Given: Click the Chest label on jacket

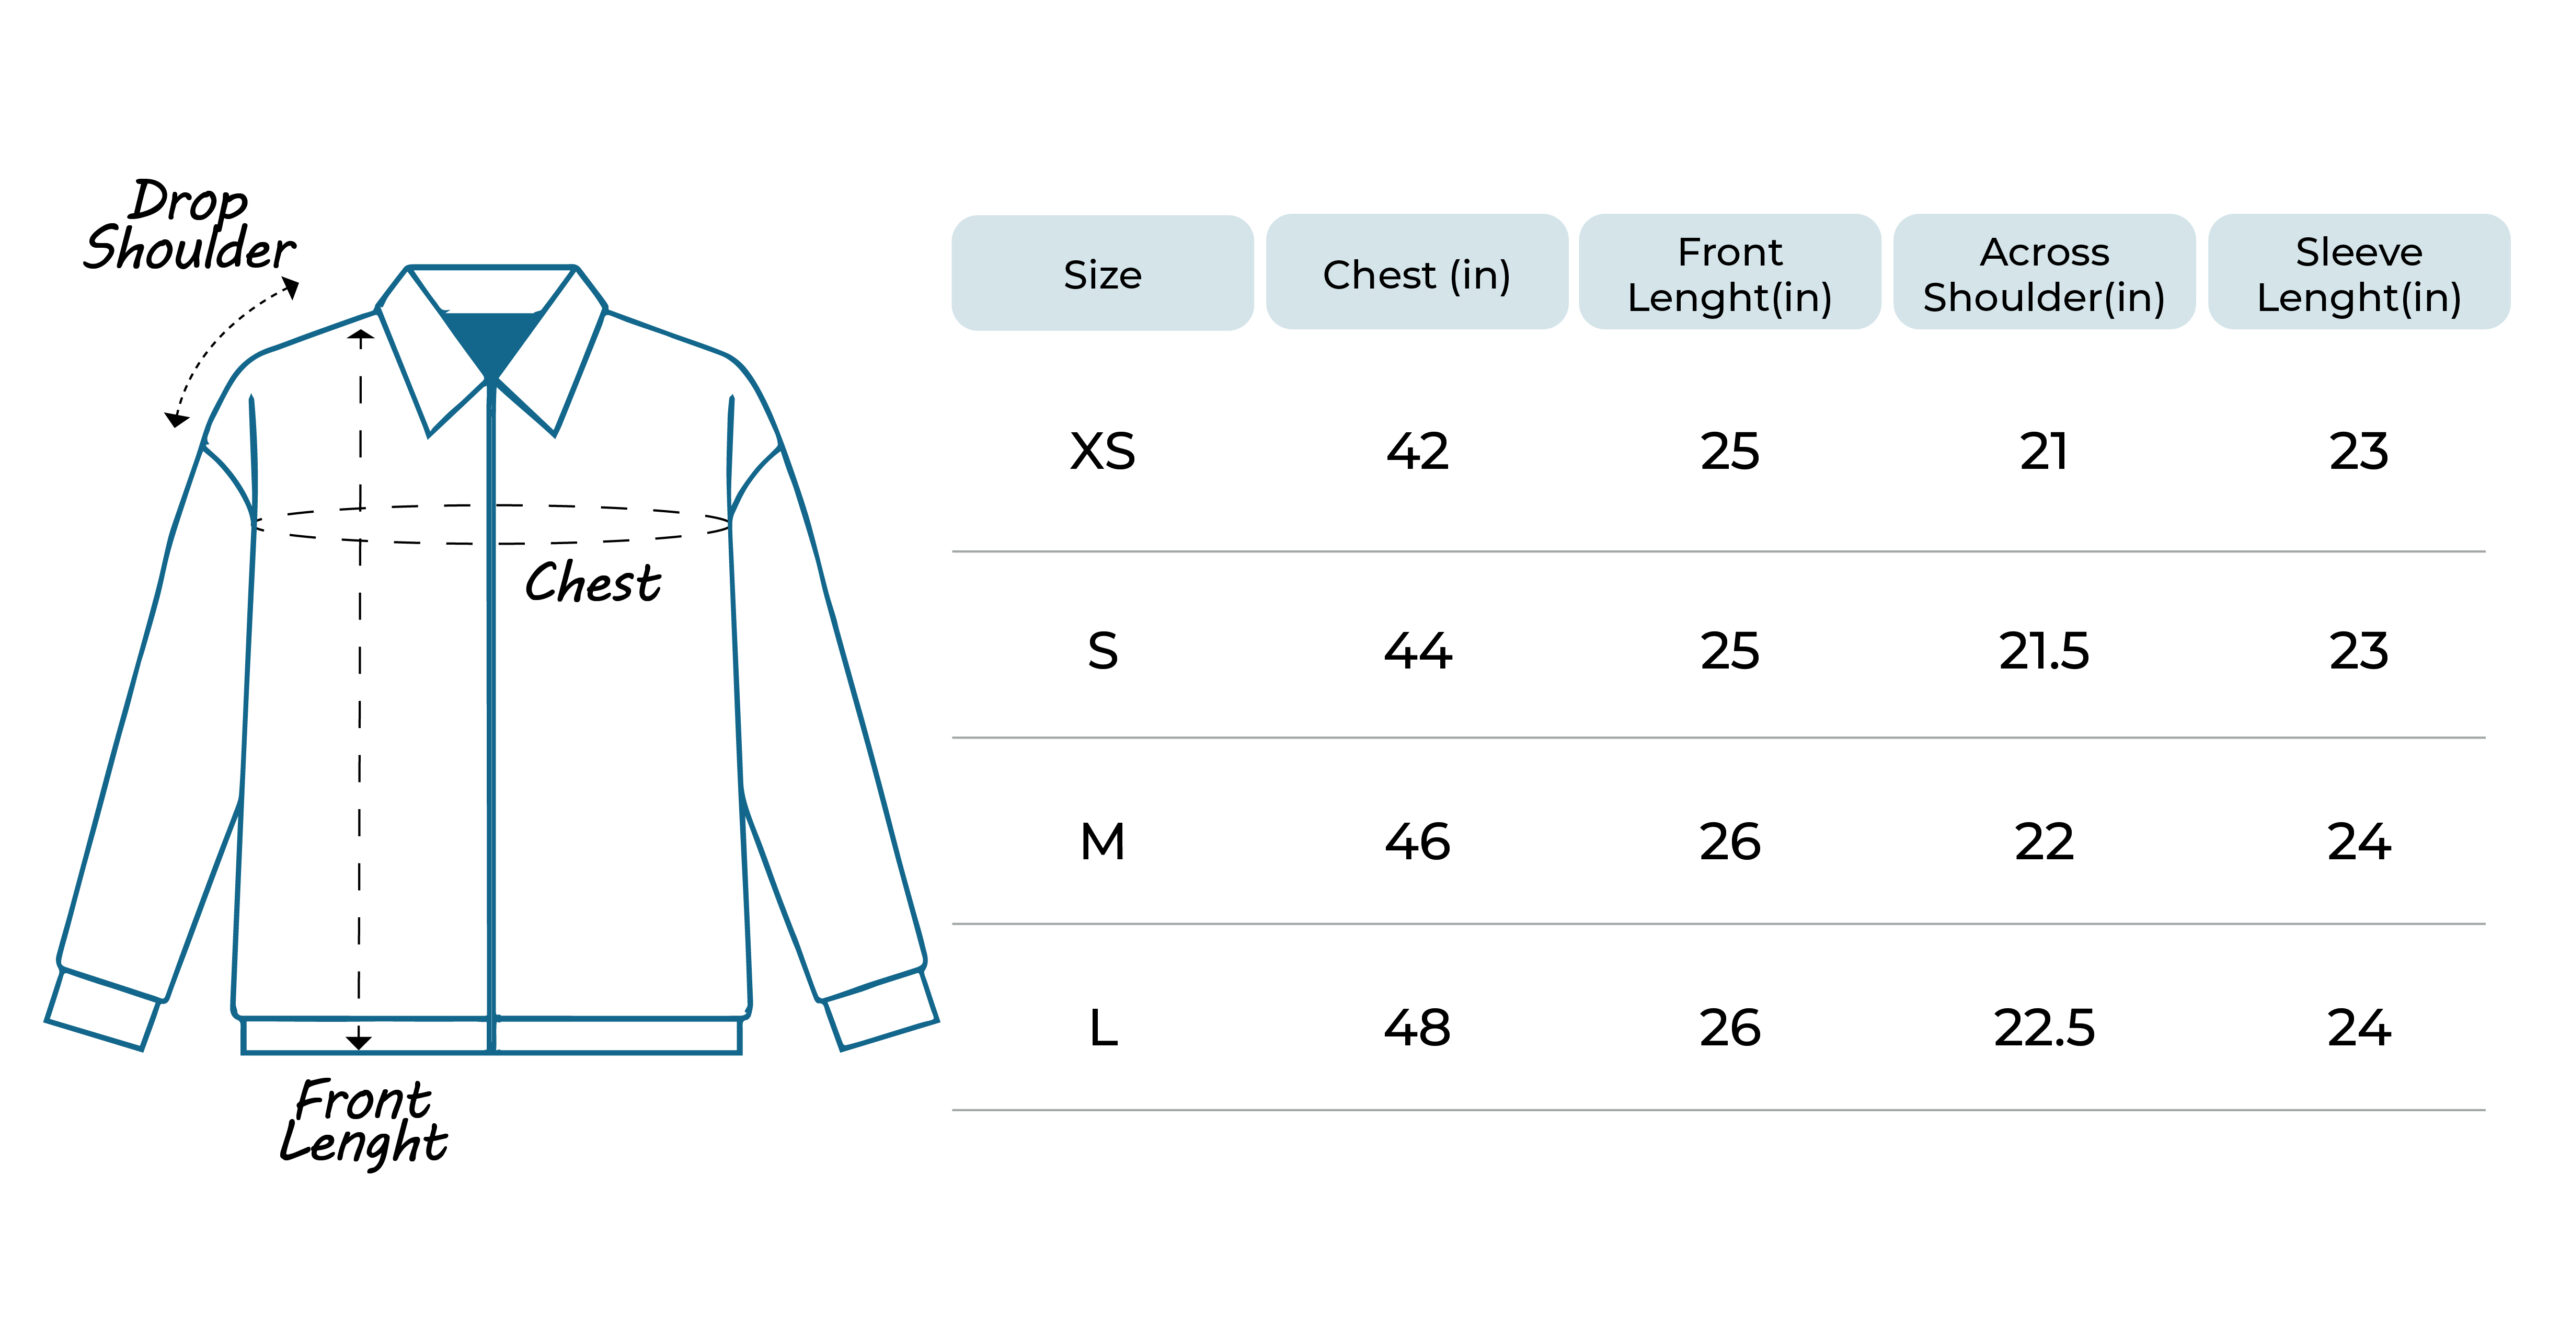Looking at the screenshot, I should (592, 582).
